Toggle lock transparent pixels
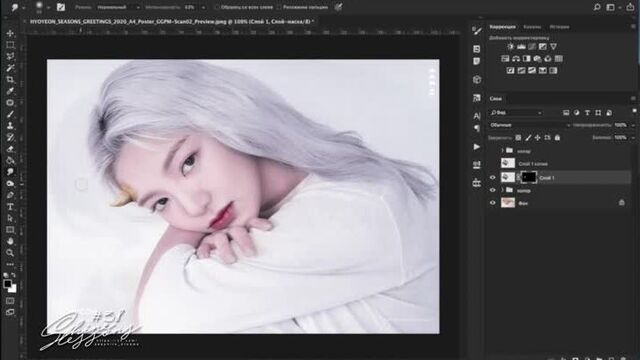This screenshot has width=640, height=360. click(x=518, y=138)
